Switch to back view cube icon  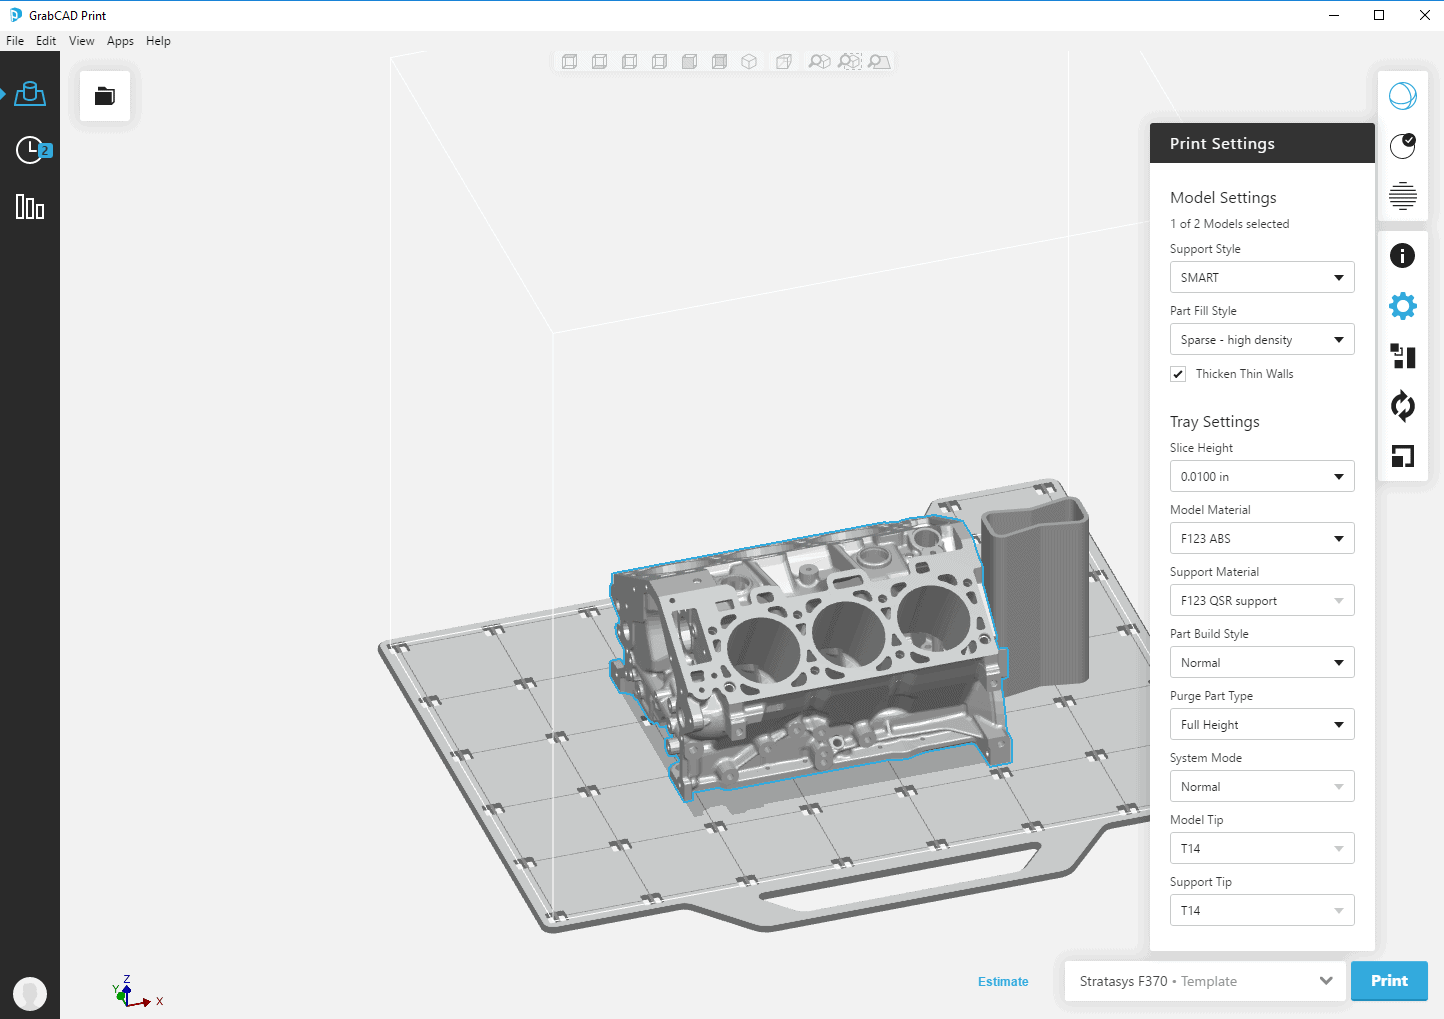coord(719,62)
